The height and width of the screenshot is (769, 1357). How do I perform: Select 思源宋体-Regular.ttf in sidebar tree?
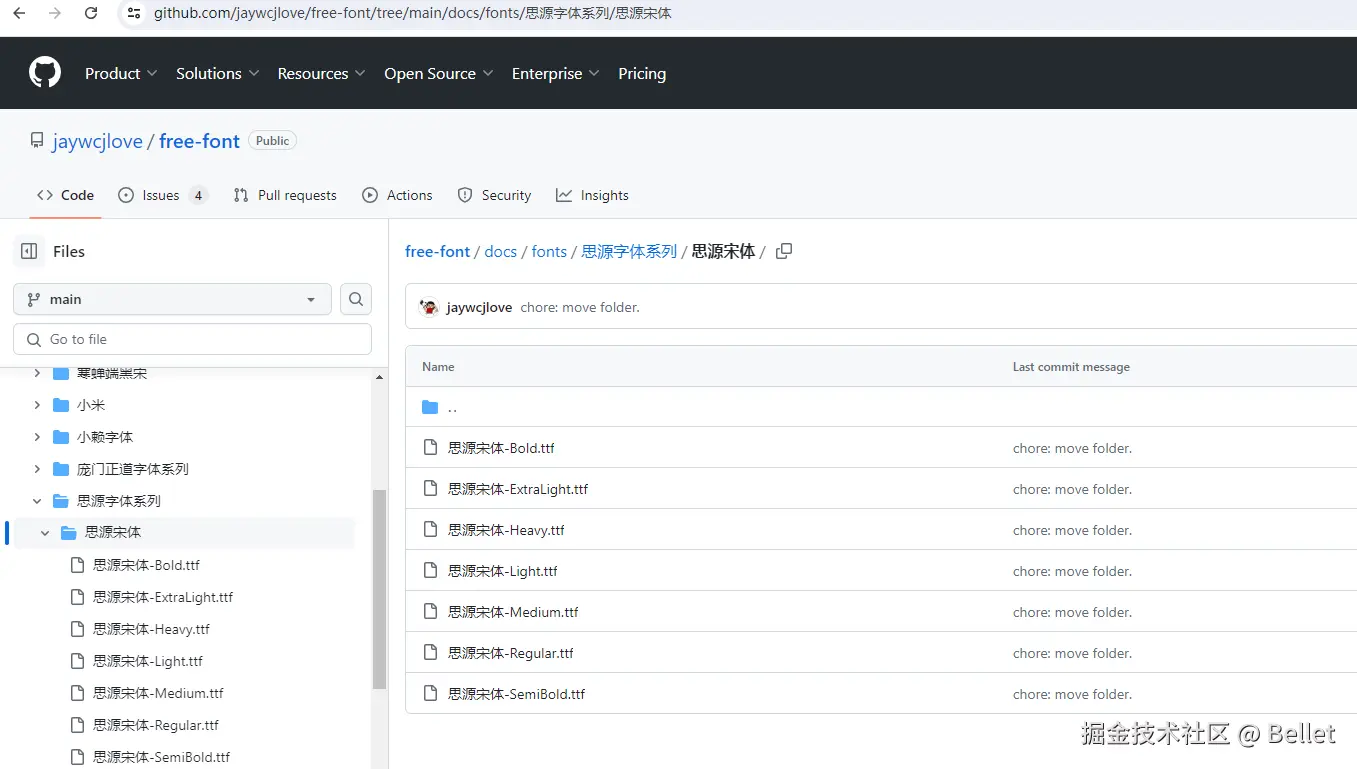pyautogui.click(x=156, y=725)
